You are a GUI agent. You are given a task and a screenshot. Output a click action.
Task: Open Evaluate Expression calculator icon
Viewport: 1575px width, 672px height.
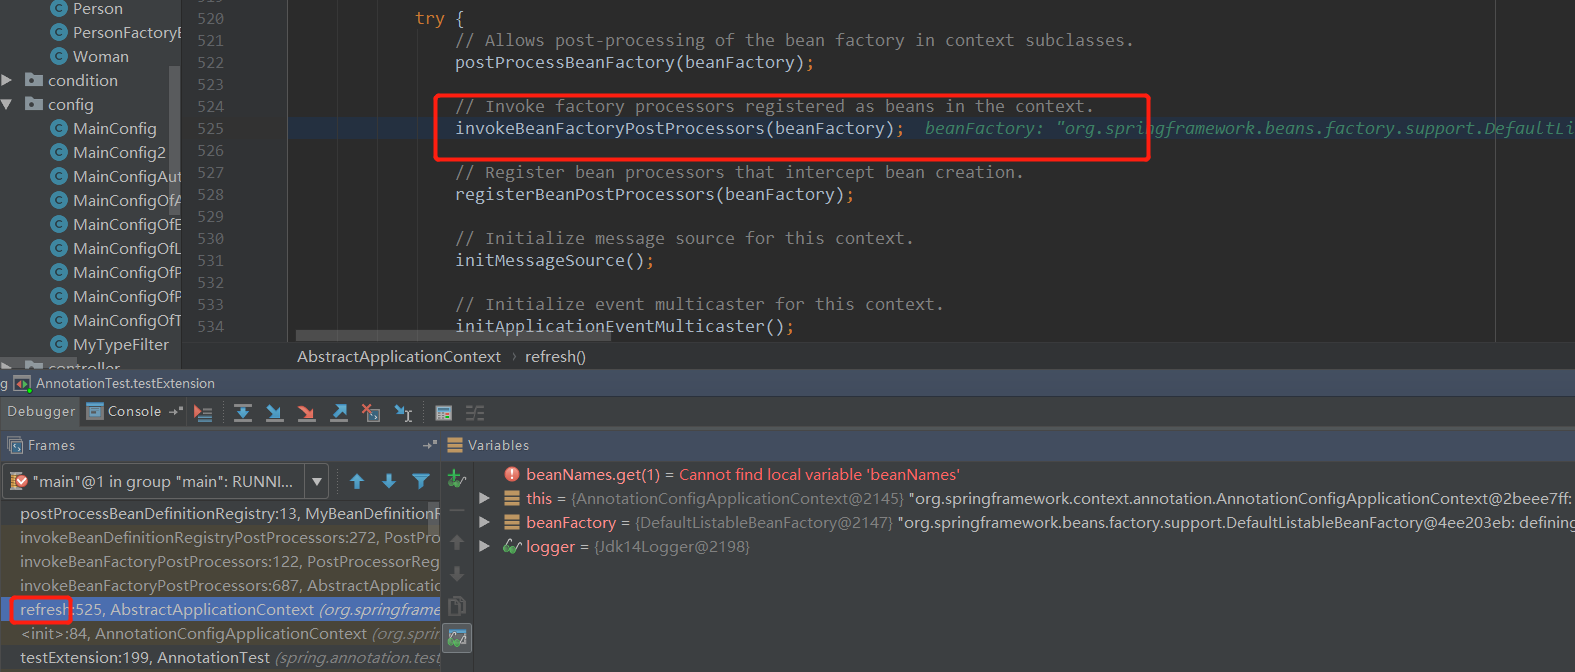point(444,412)
